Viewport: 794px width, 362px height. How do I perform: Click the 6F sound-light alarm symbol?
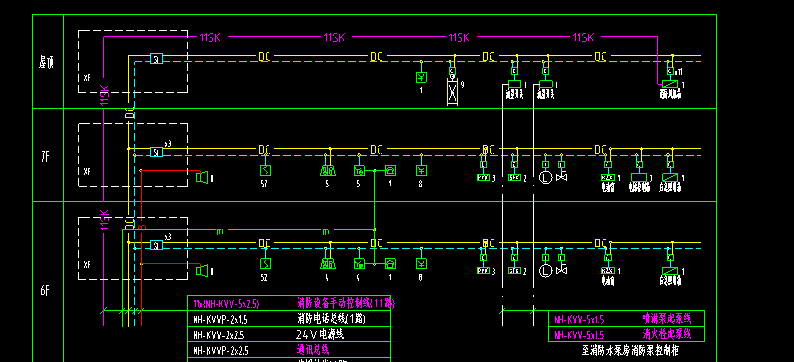pos(328,264)
